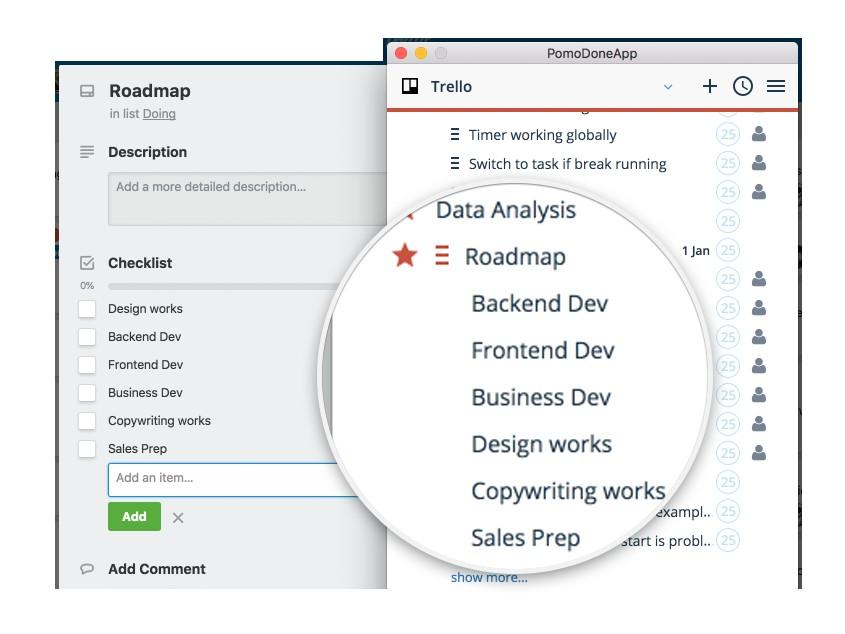Click the green Add button
Viewport: 845px width, 634px height.
[134, 516]
